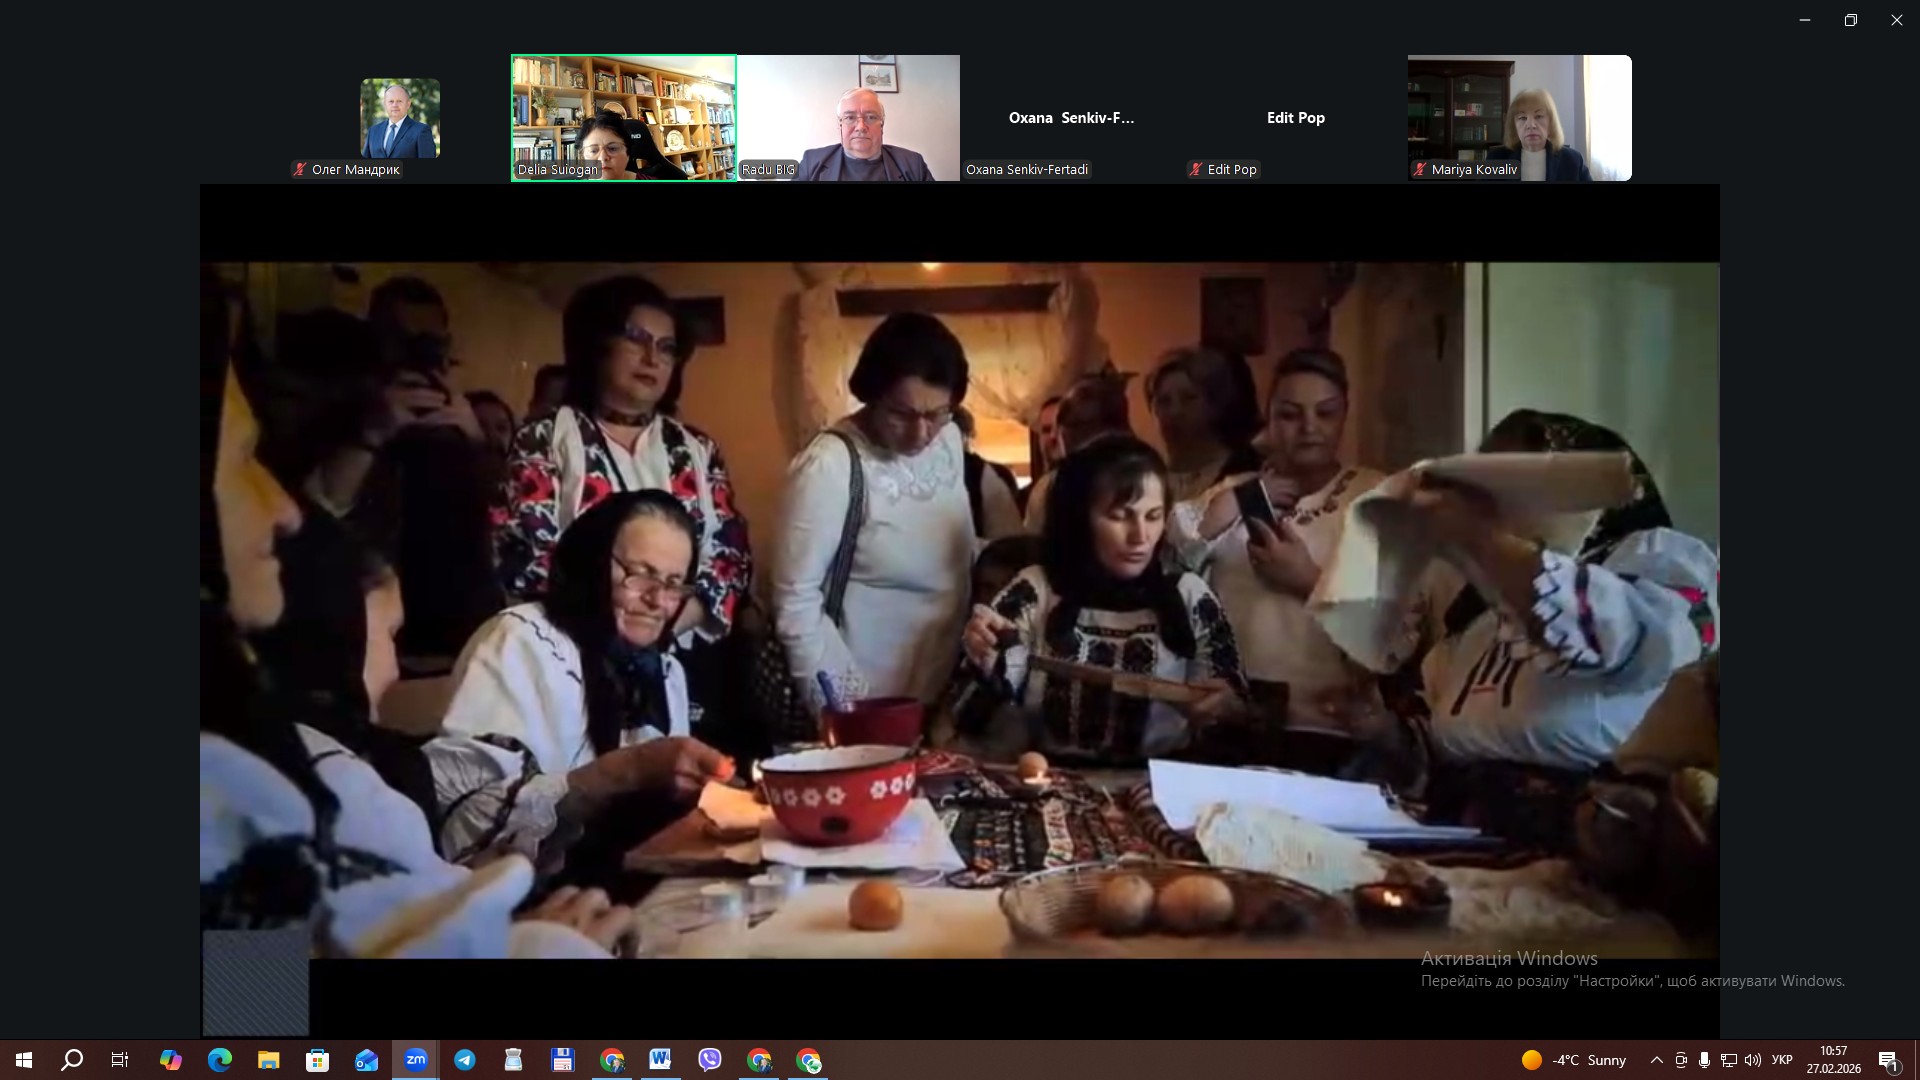Open Zoom app from the taskbar
This screenshot has width=1920, height=1080.
pyautogui.click(x=416, y=1060)
